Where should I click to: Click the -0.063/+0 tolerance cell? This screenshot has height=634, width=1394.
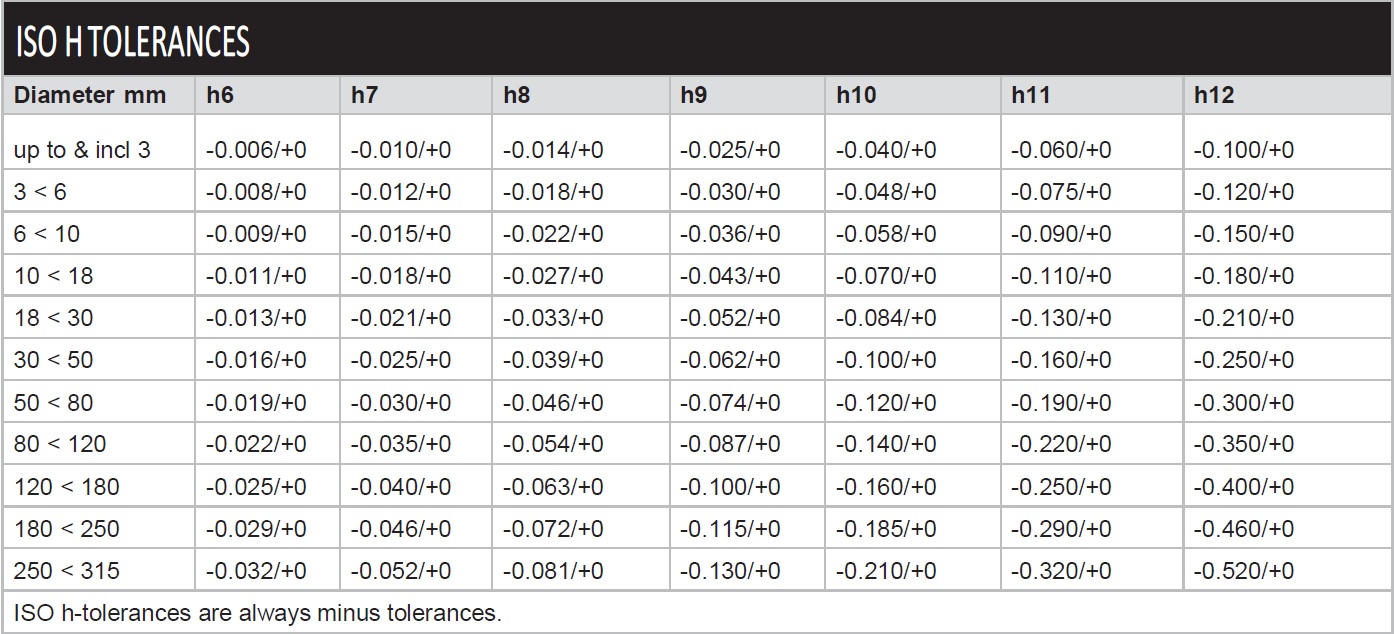click(553, 487)
